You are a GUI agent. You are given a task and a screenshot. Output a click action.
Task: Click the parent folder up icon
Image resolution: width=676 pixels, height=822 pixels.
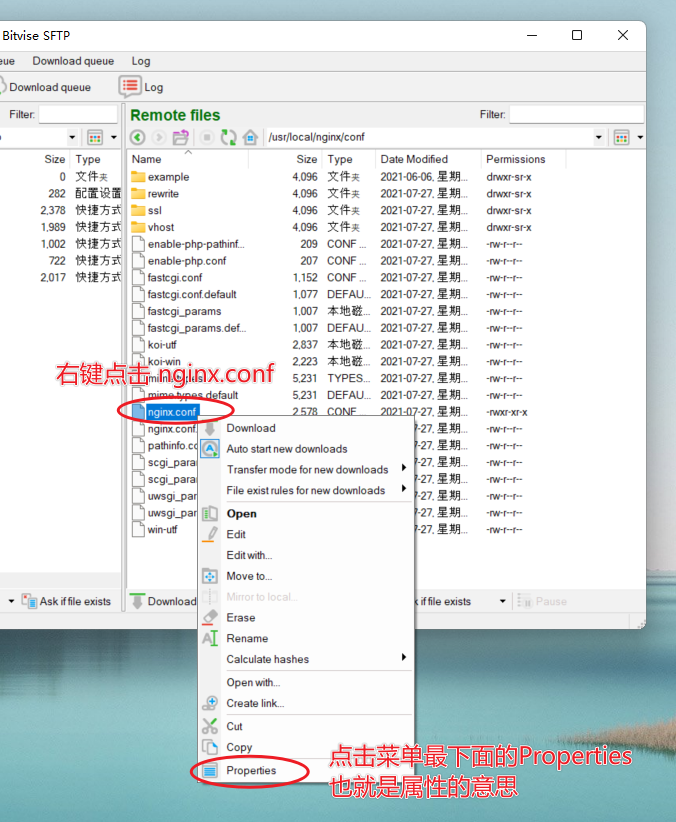point(180,137)
